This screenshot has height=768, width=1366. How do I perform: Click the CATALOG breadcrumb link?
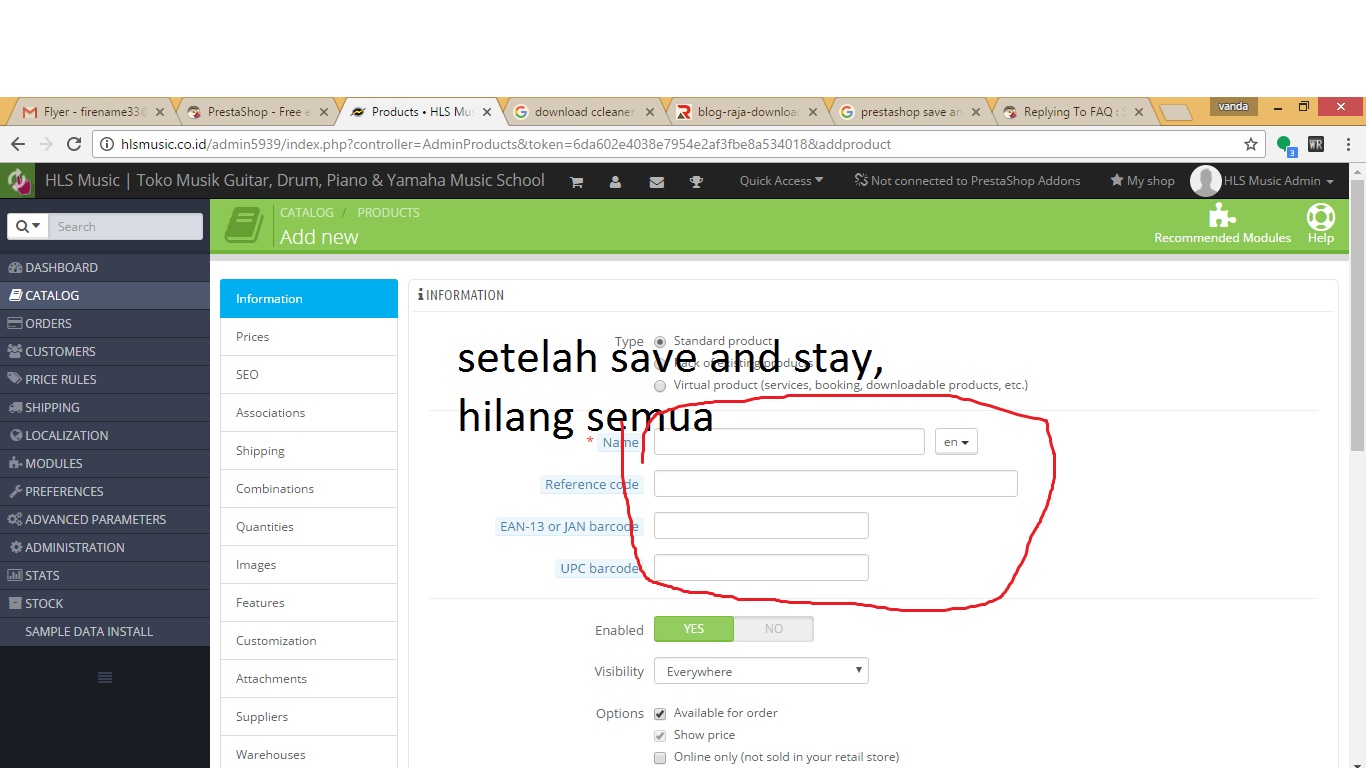tap(307, 212)
